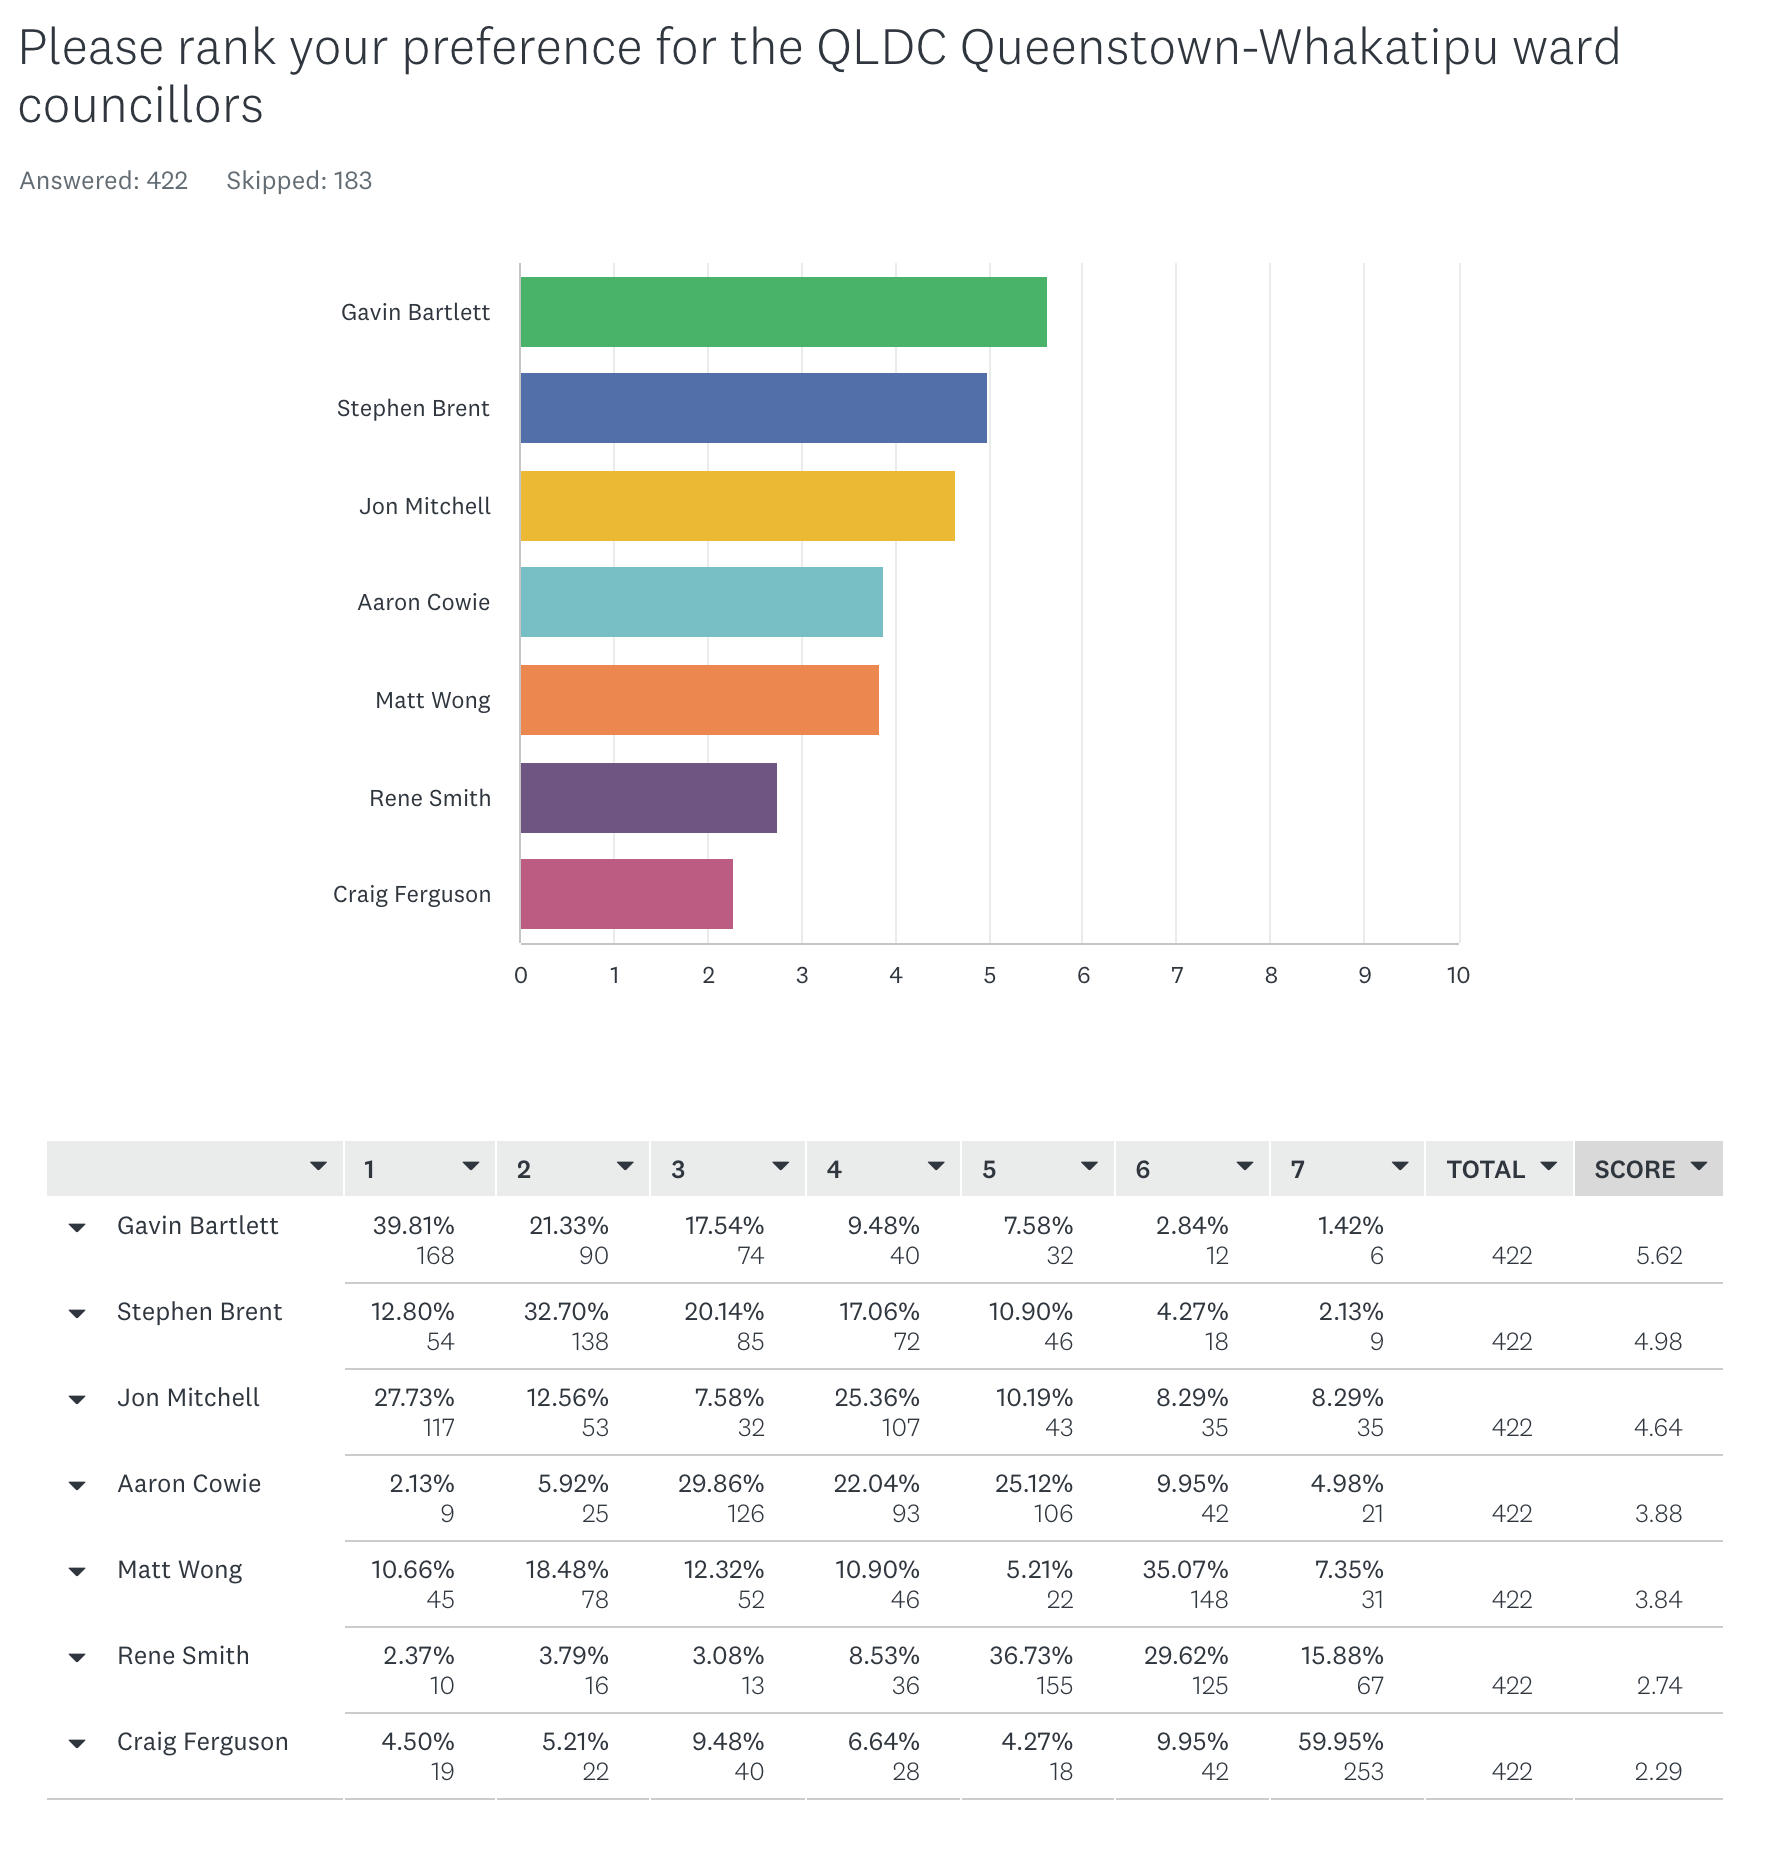Click the first-column header dropdown arrow
The width and height of the screenshot is (1770, 1854).
318,1166
